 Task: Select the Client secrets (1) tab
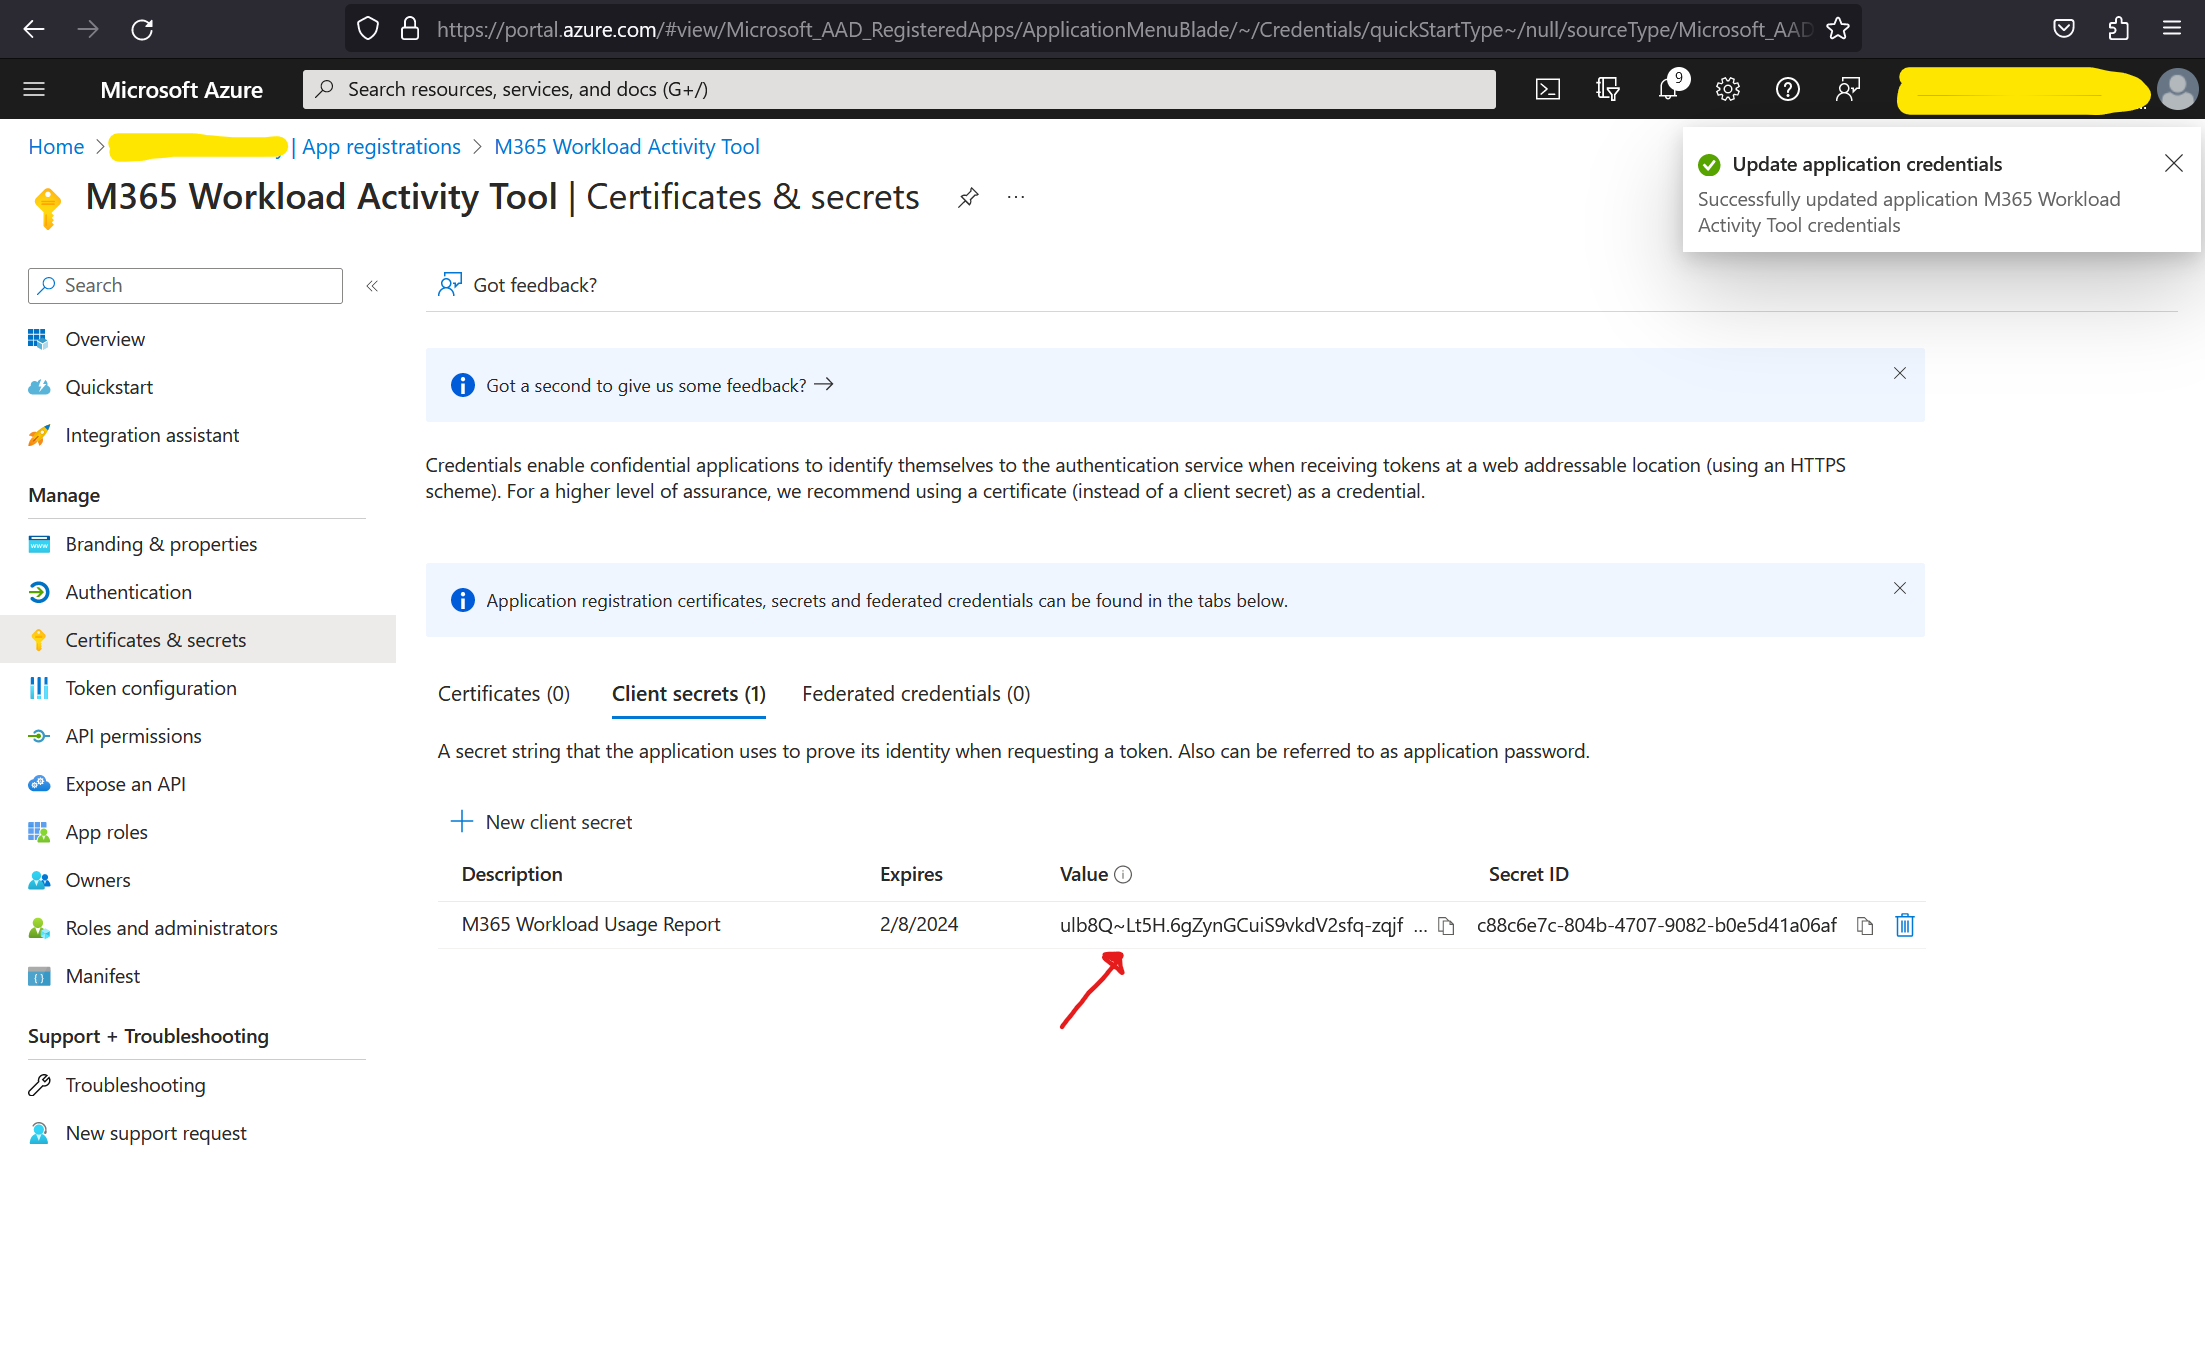click(688, 694)
